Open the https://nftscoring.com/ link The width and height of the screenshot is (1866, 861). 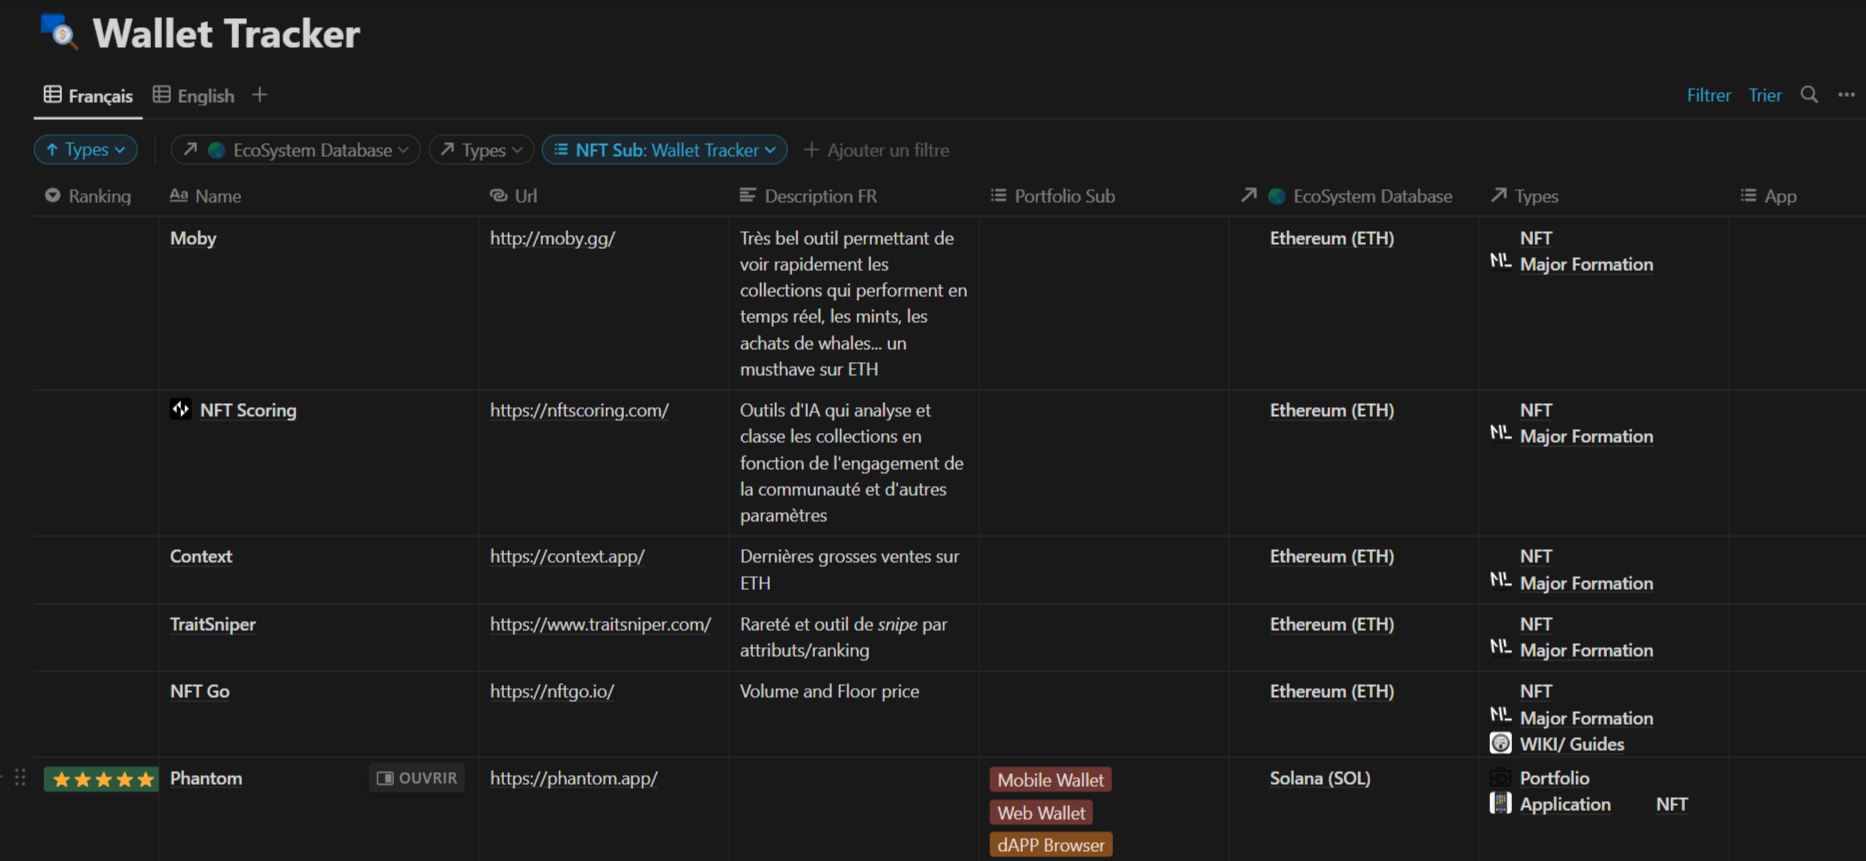tap(579, 410)
